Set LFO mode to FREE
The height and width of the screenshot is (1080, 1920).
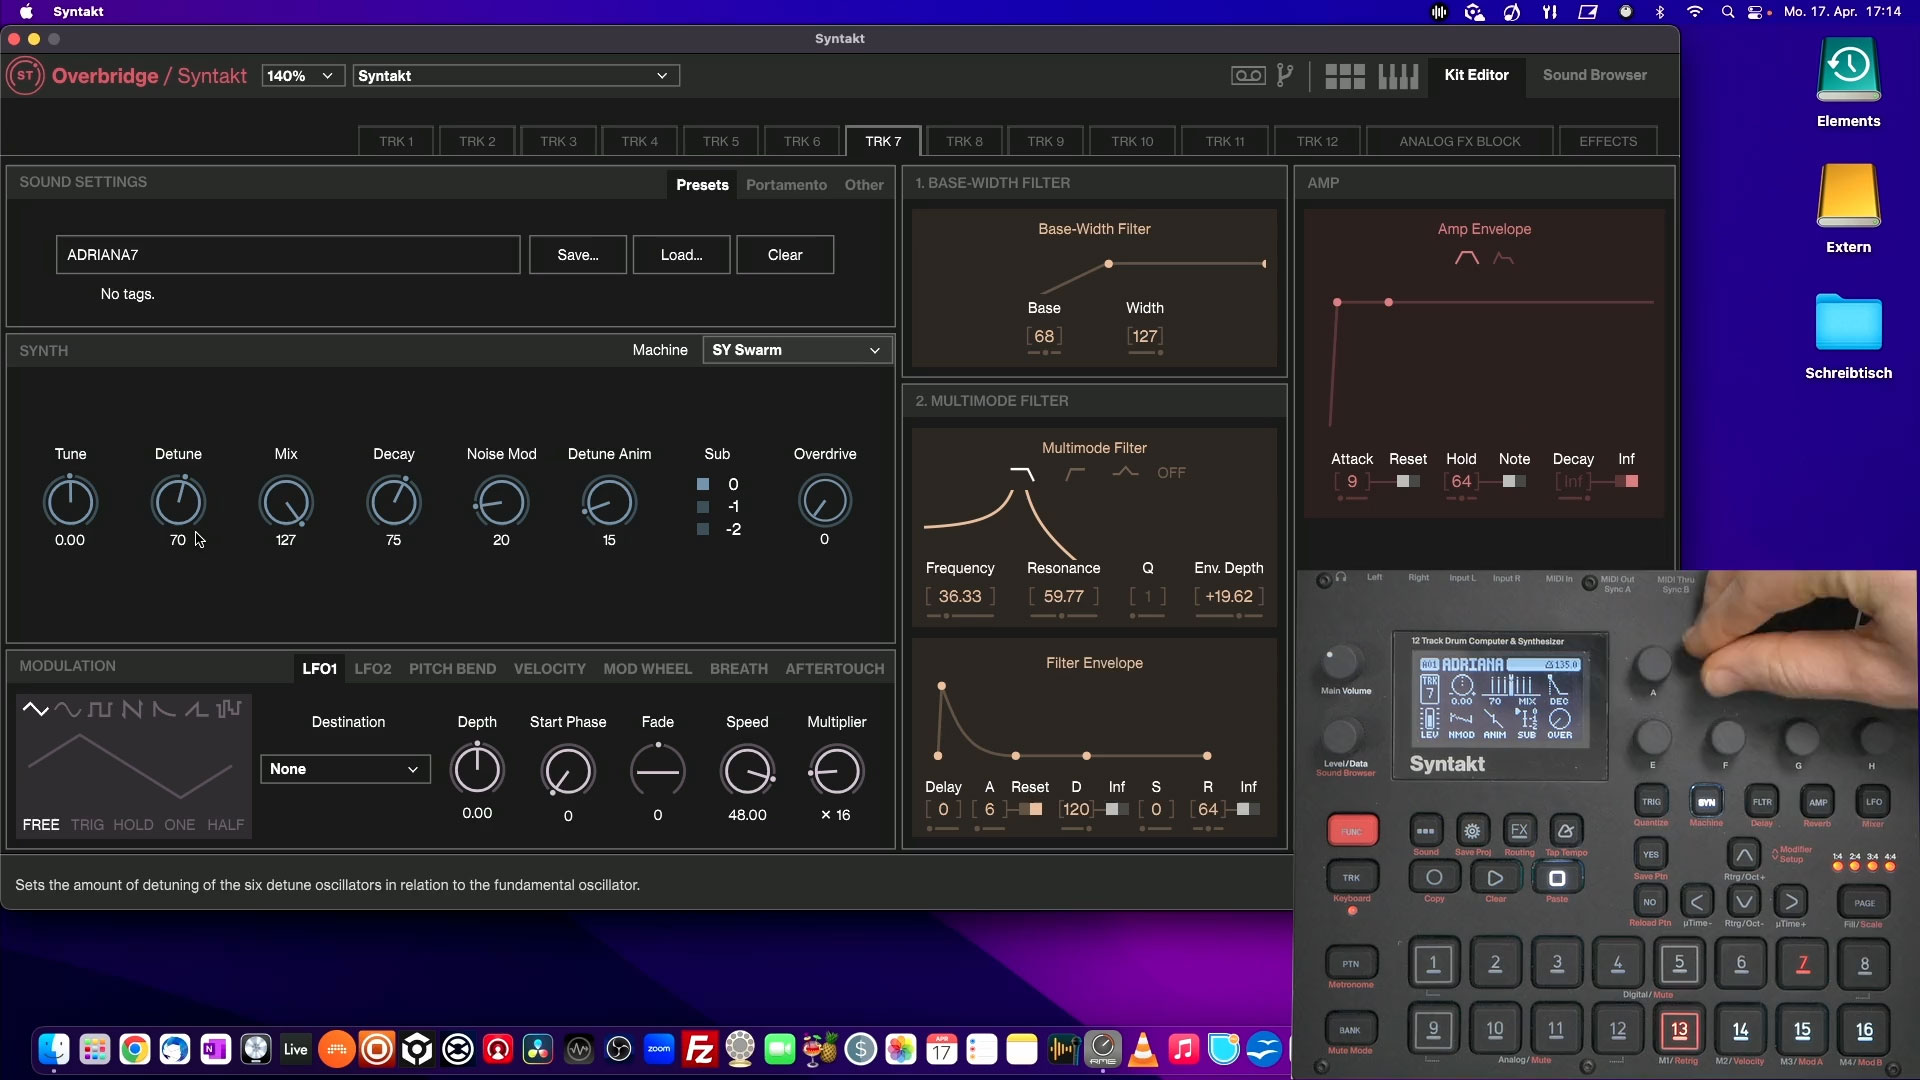[x=41, y=825]
